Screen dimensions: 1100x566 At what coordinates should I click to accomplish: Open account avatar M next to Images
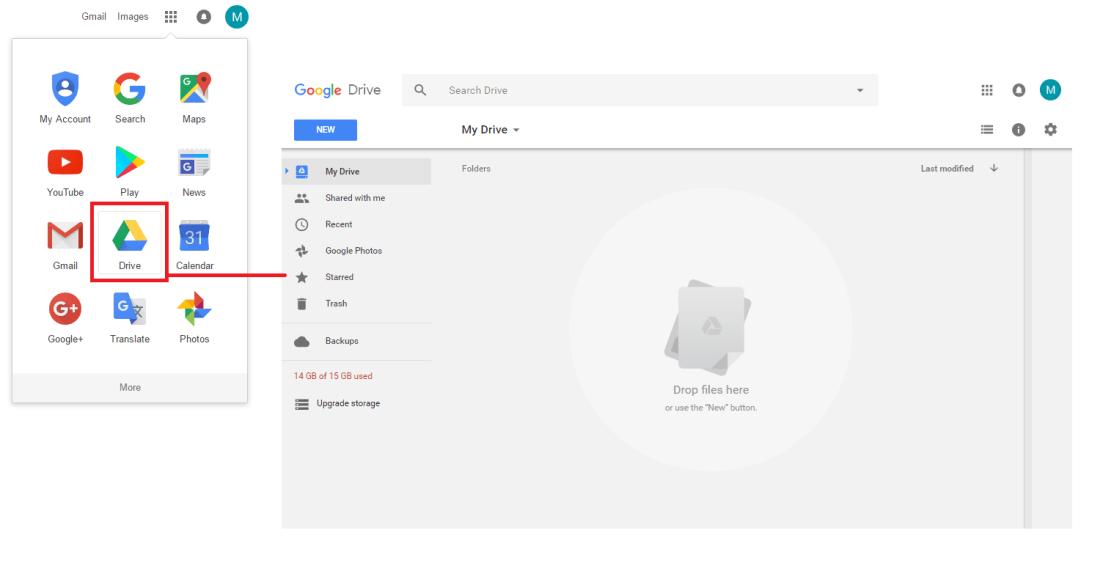point(237,17)
